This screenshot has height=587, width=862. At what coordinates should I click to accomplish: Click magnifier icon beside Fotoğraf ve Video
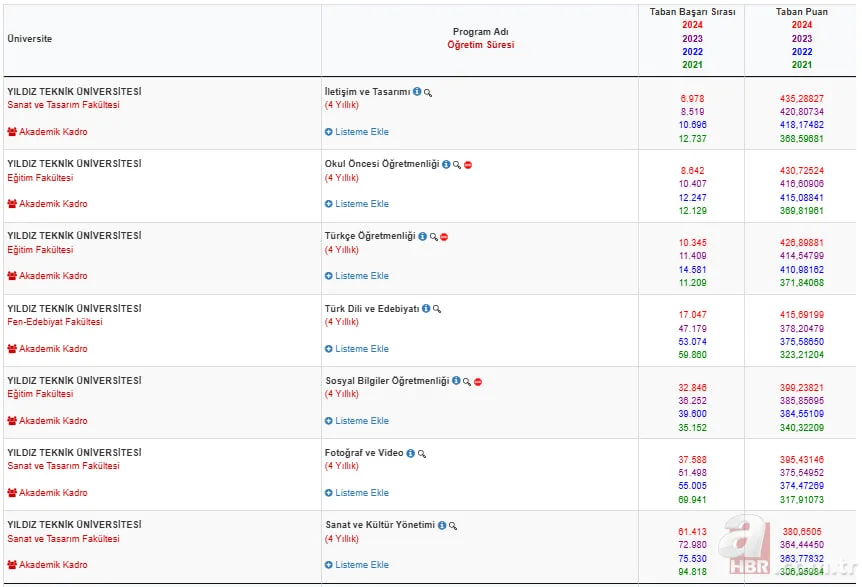422,453
